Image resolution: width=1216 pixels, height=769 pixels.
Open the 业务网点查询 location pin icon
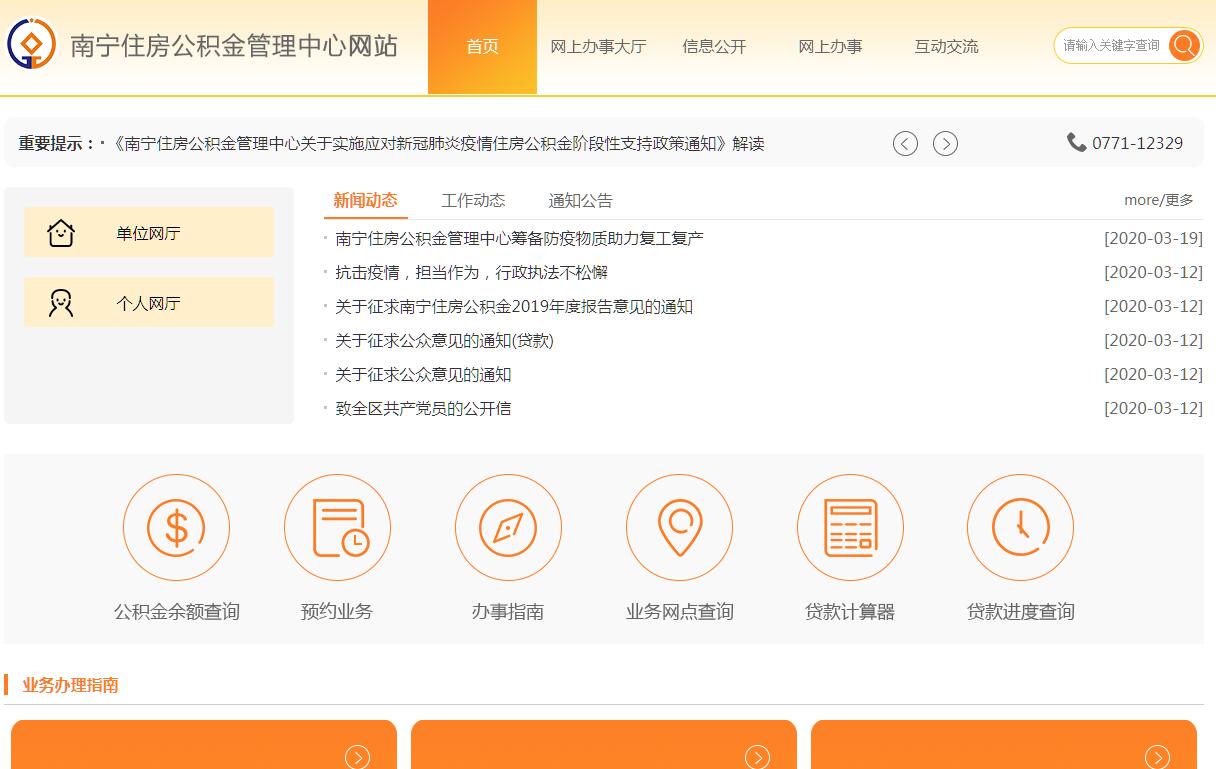(679, 527)
